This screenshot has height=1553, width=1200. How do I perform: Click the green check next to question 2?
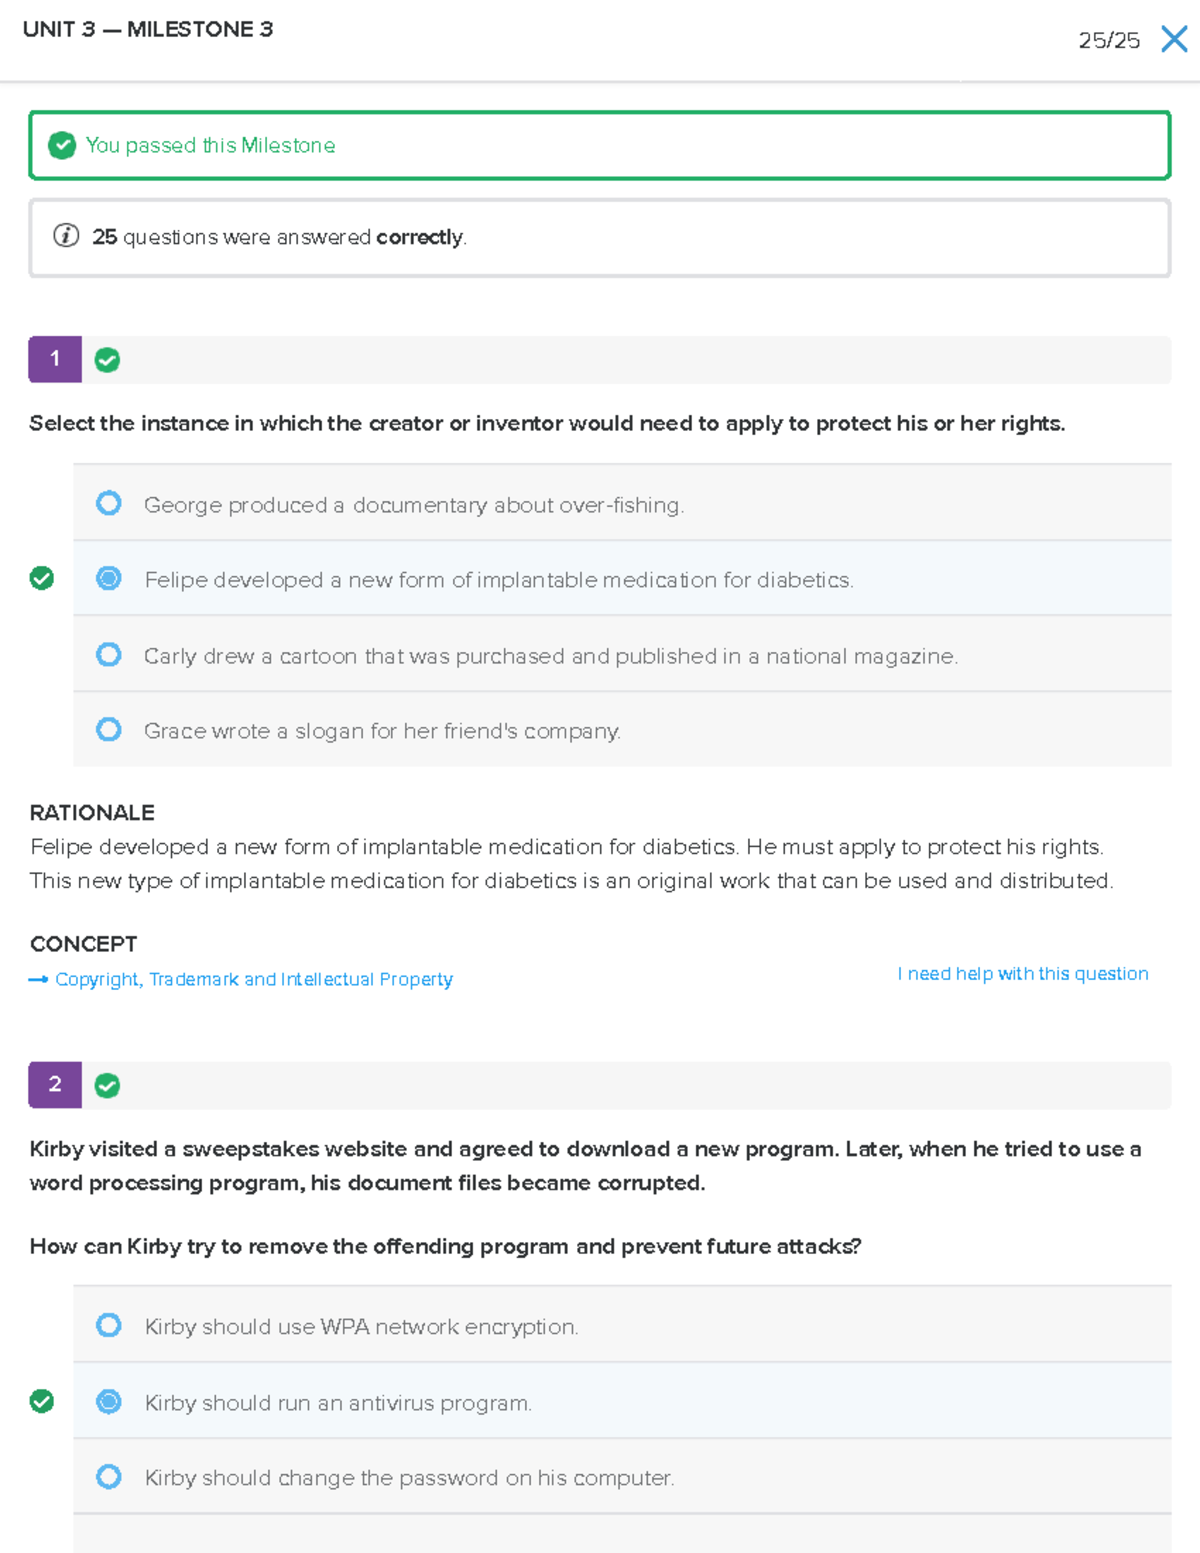(107, 1086)
